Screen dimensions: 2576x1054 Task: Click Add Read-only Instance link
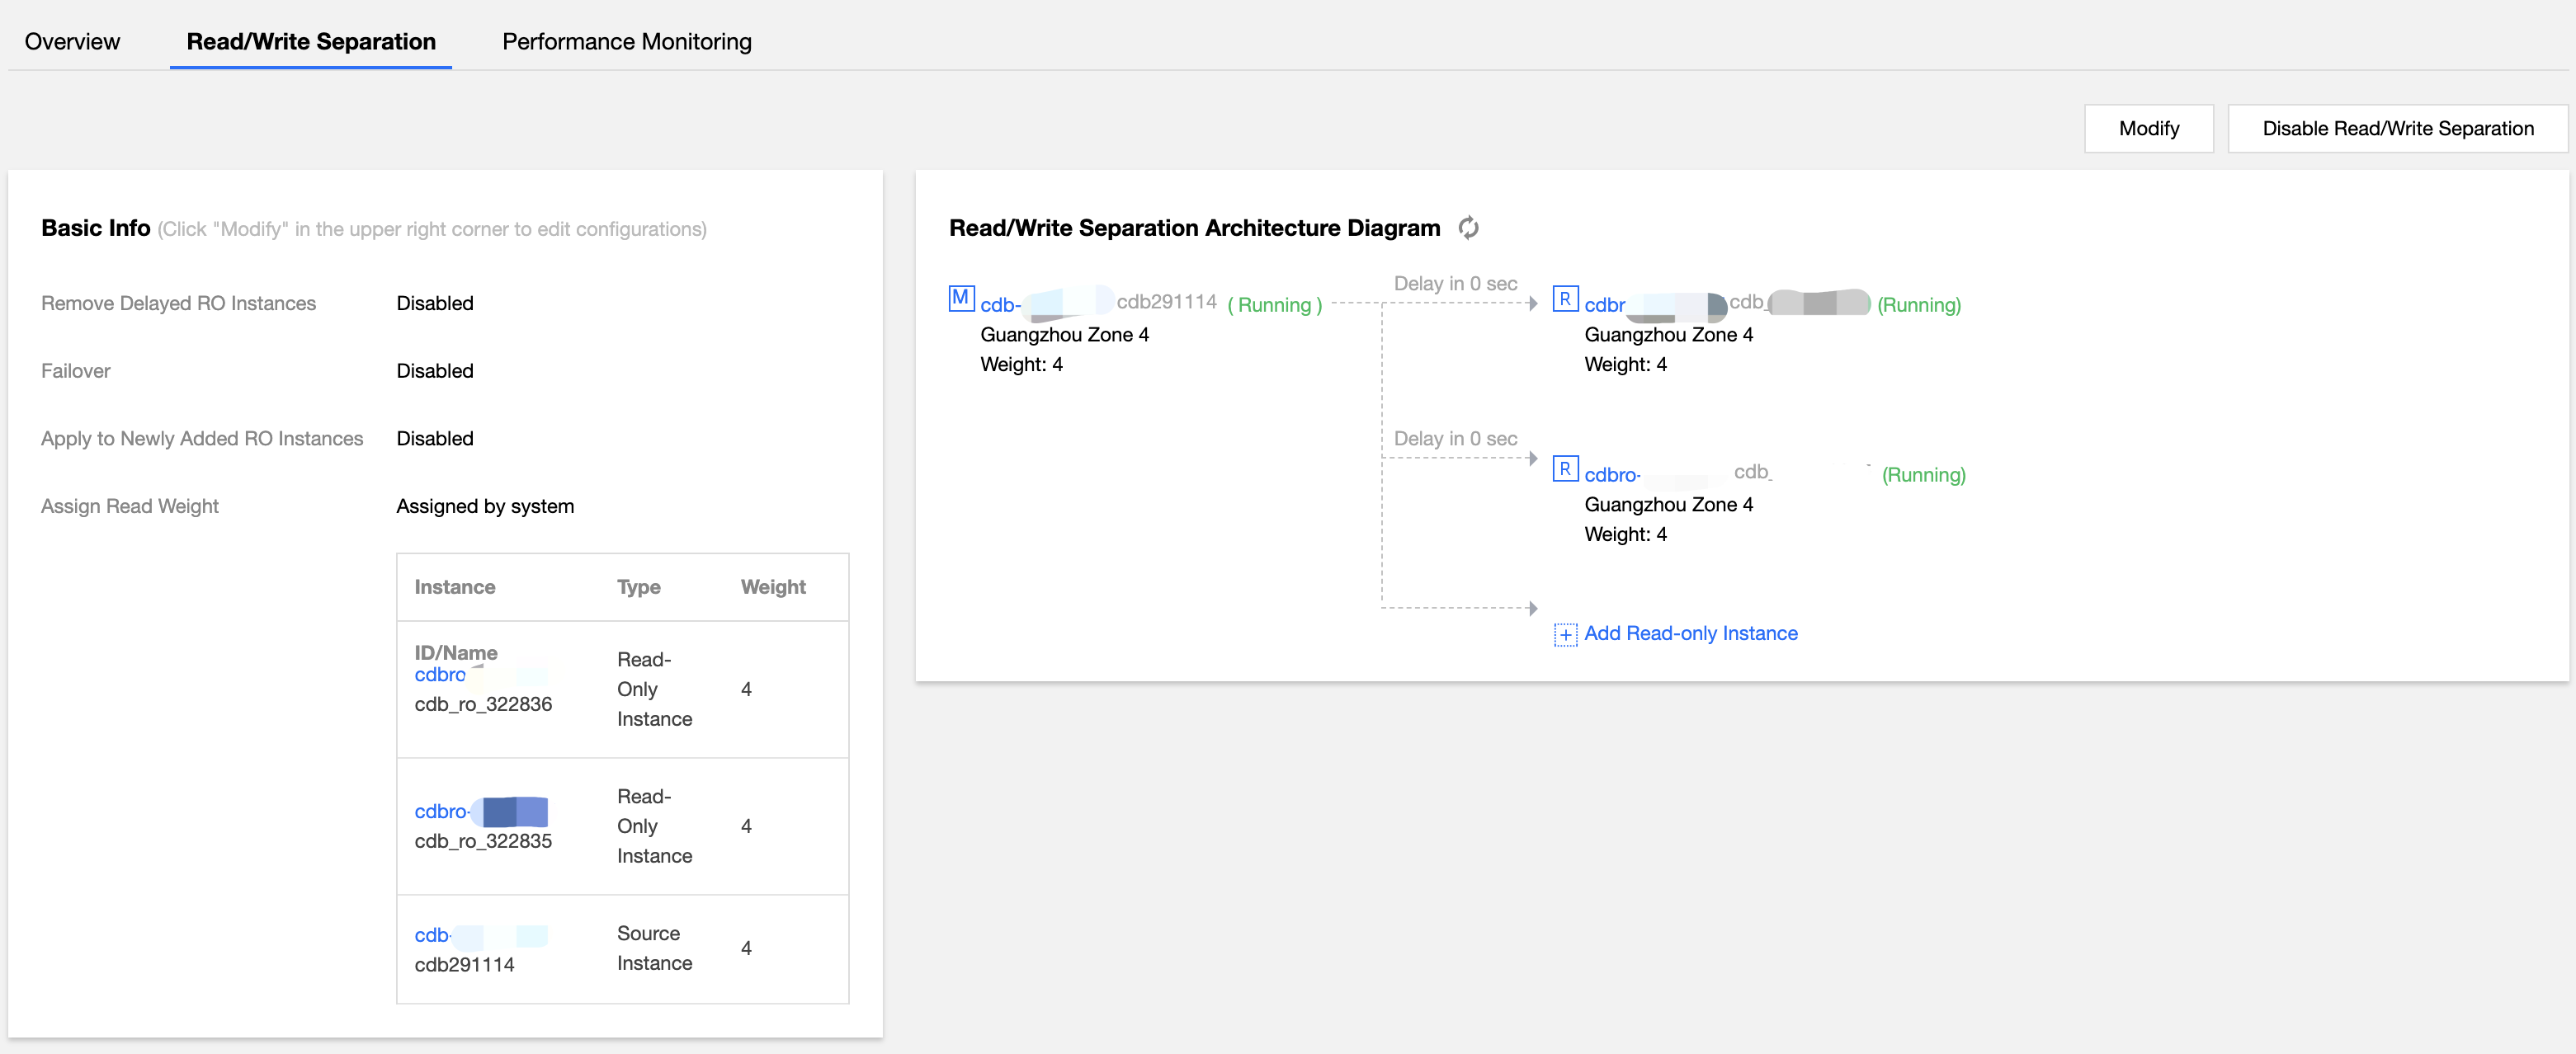coord(1690,633)
